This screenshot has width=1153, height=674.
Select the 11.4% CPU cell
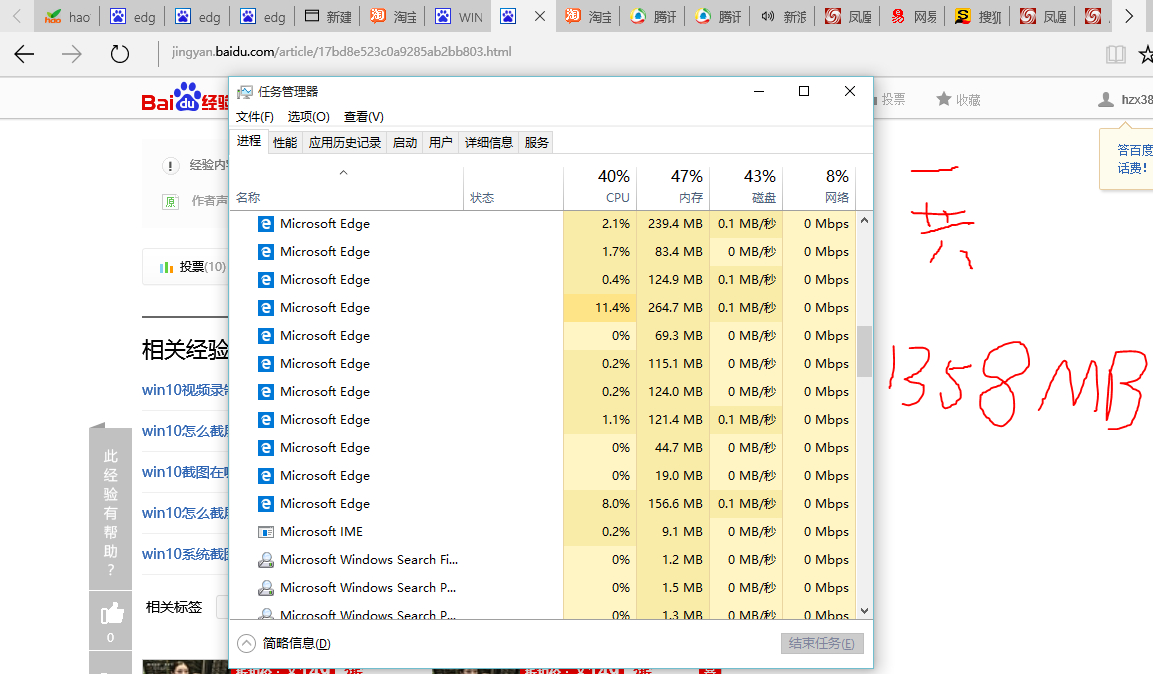coord(601,308)
